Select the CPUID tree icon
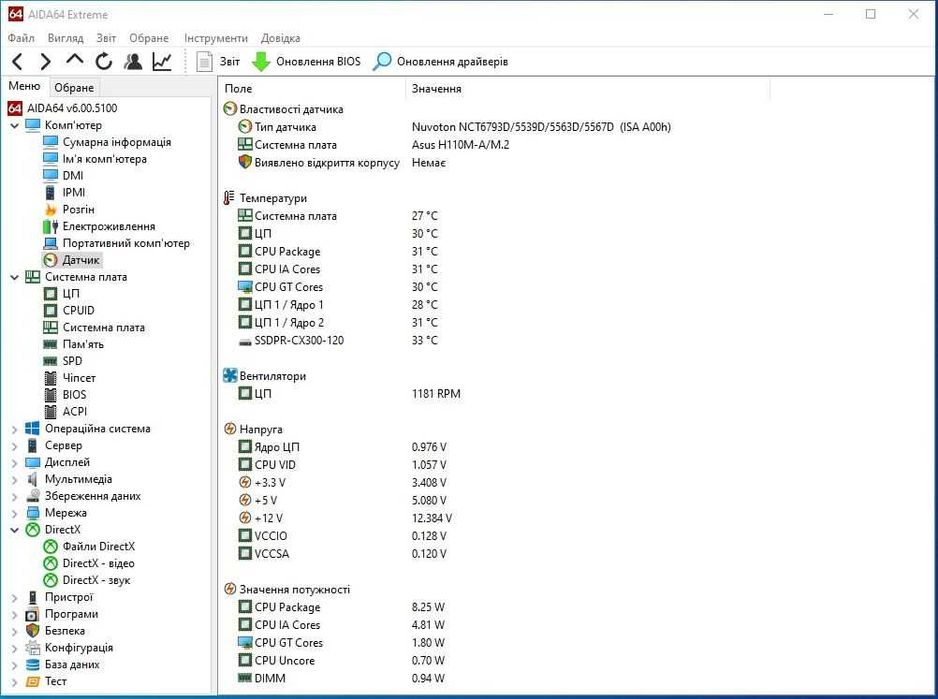Image resolution: width=938 pixels, height=699 pixels. pos(51,311)
